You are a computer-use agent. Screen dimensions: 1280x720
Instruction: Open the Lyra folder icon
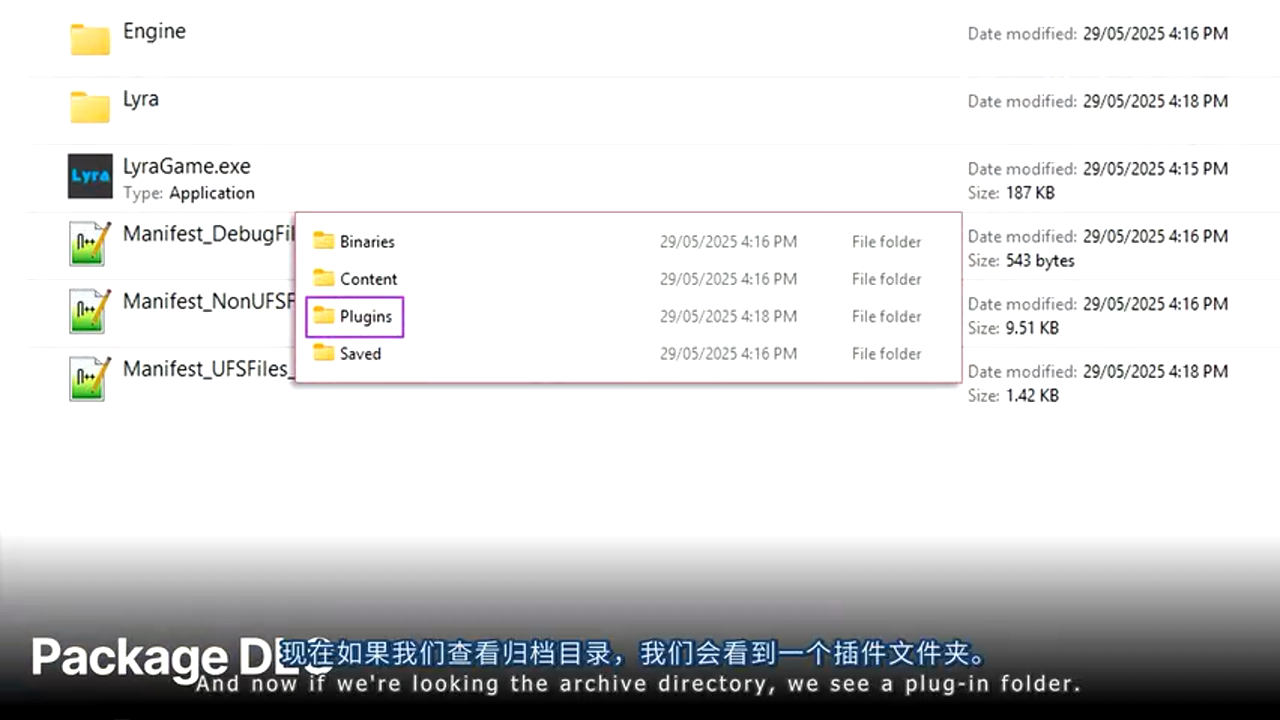point(90,106)
